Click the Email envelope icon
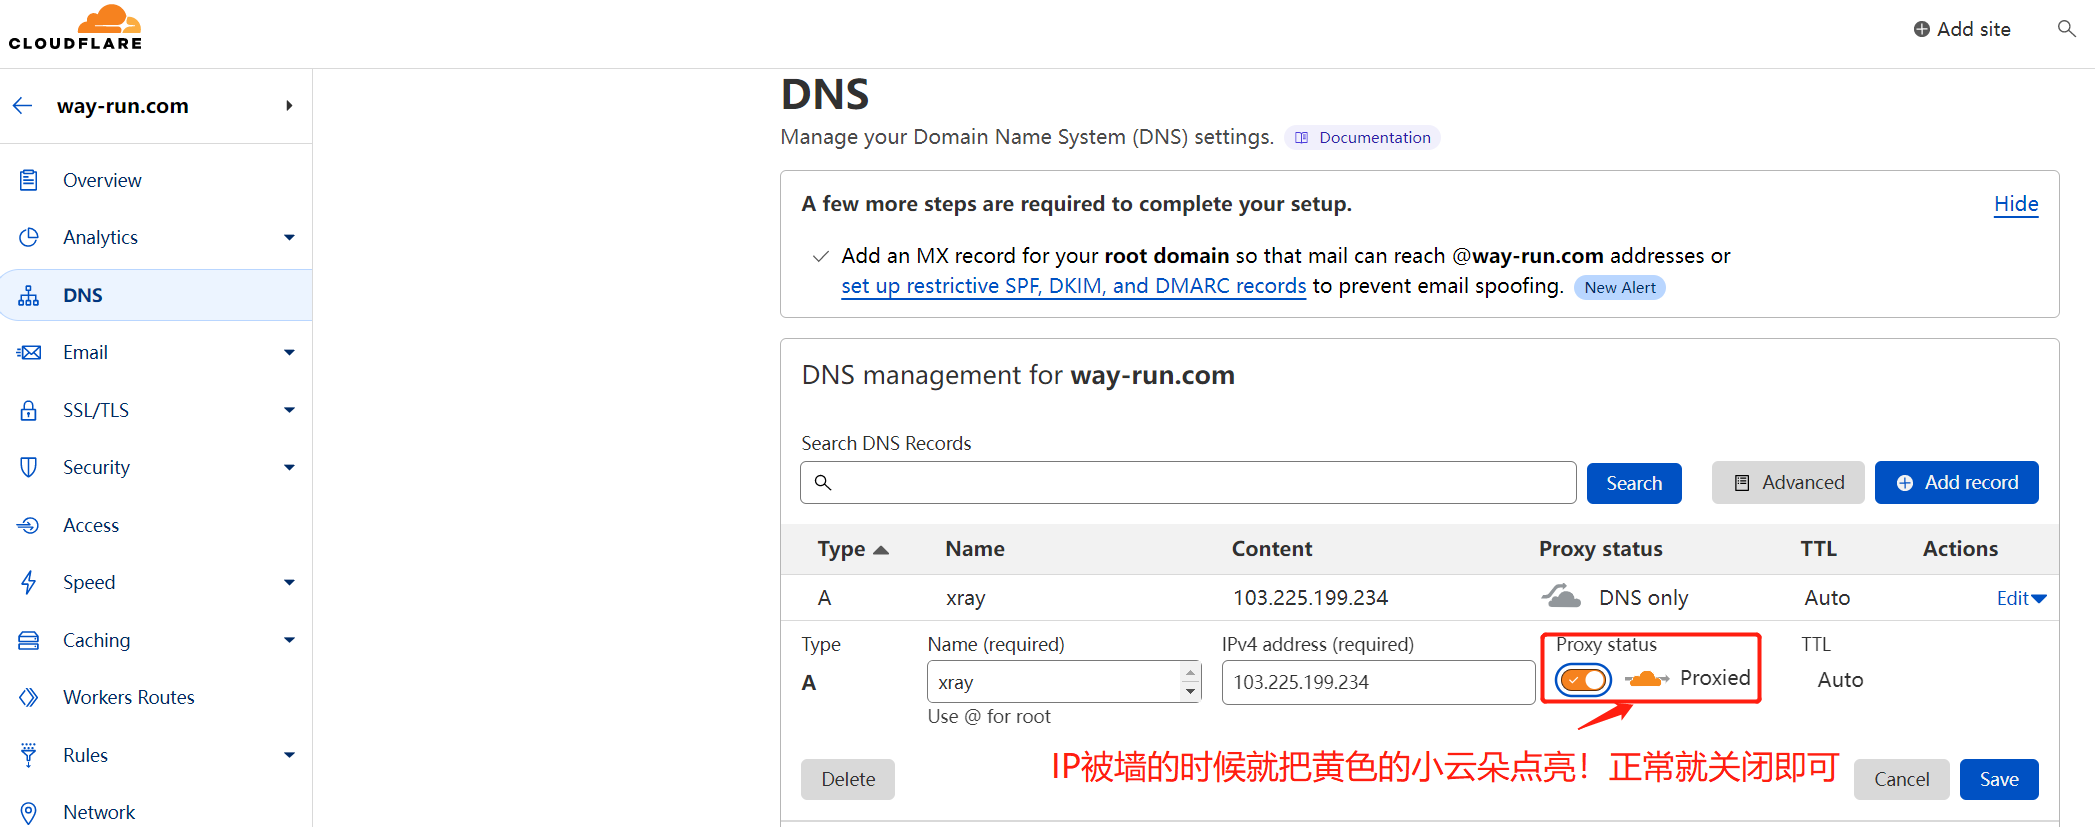The width and height of the screenshot is (2095, 827). pos(29,352)
